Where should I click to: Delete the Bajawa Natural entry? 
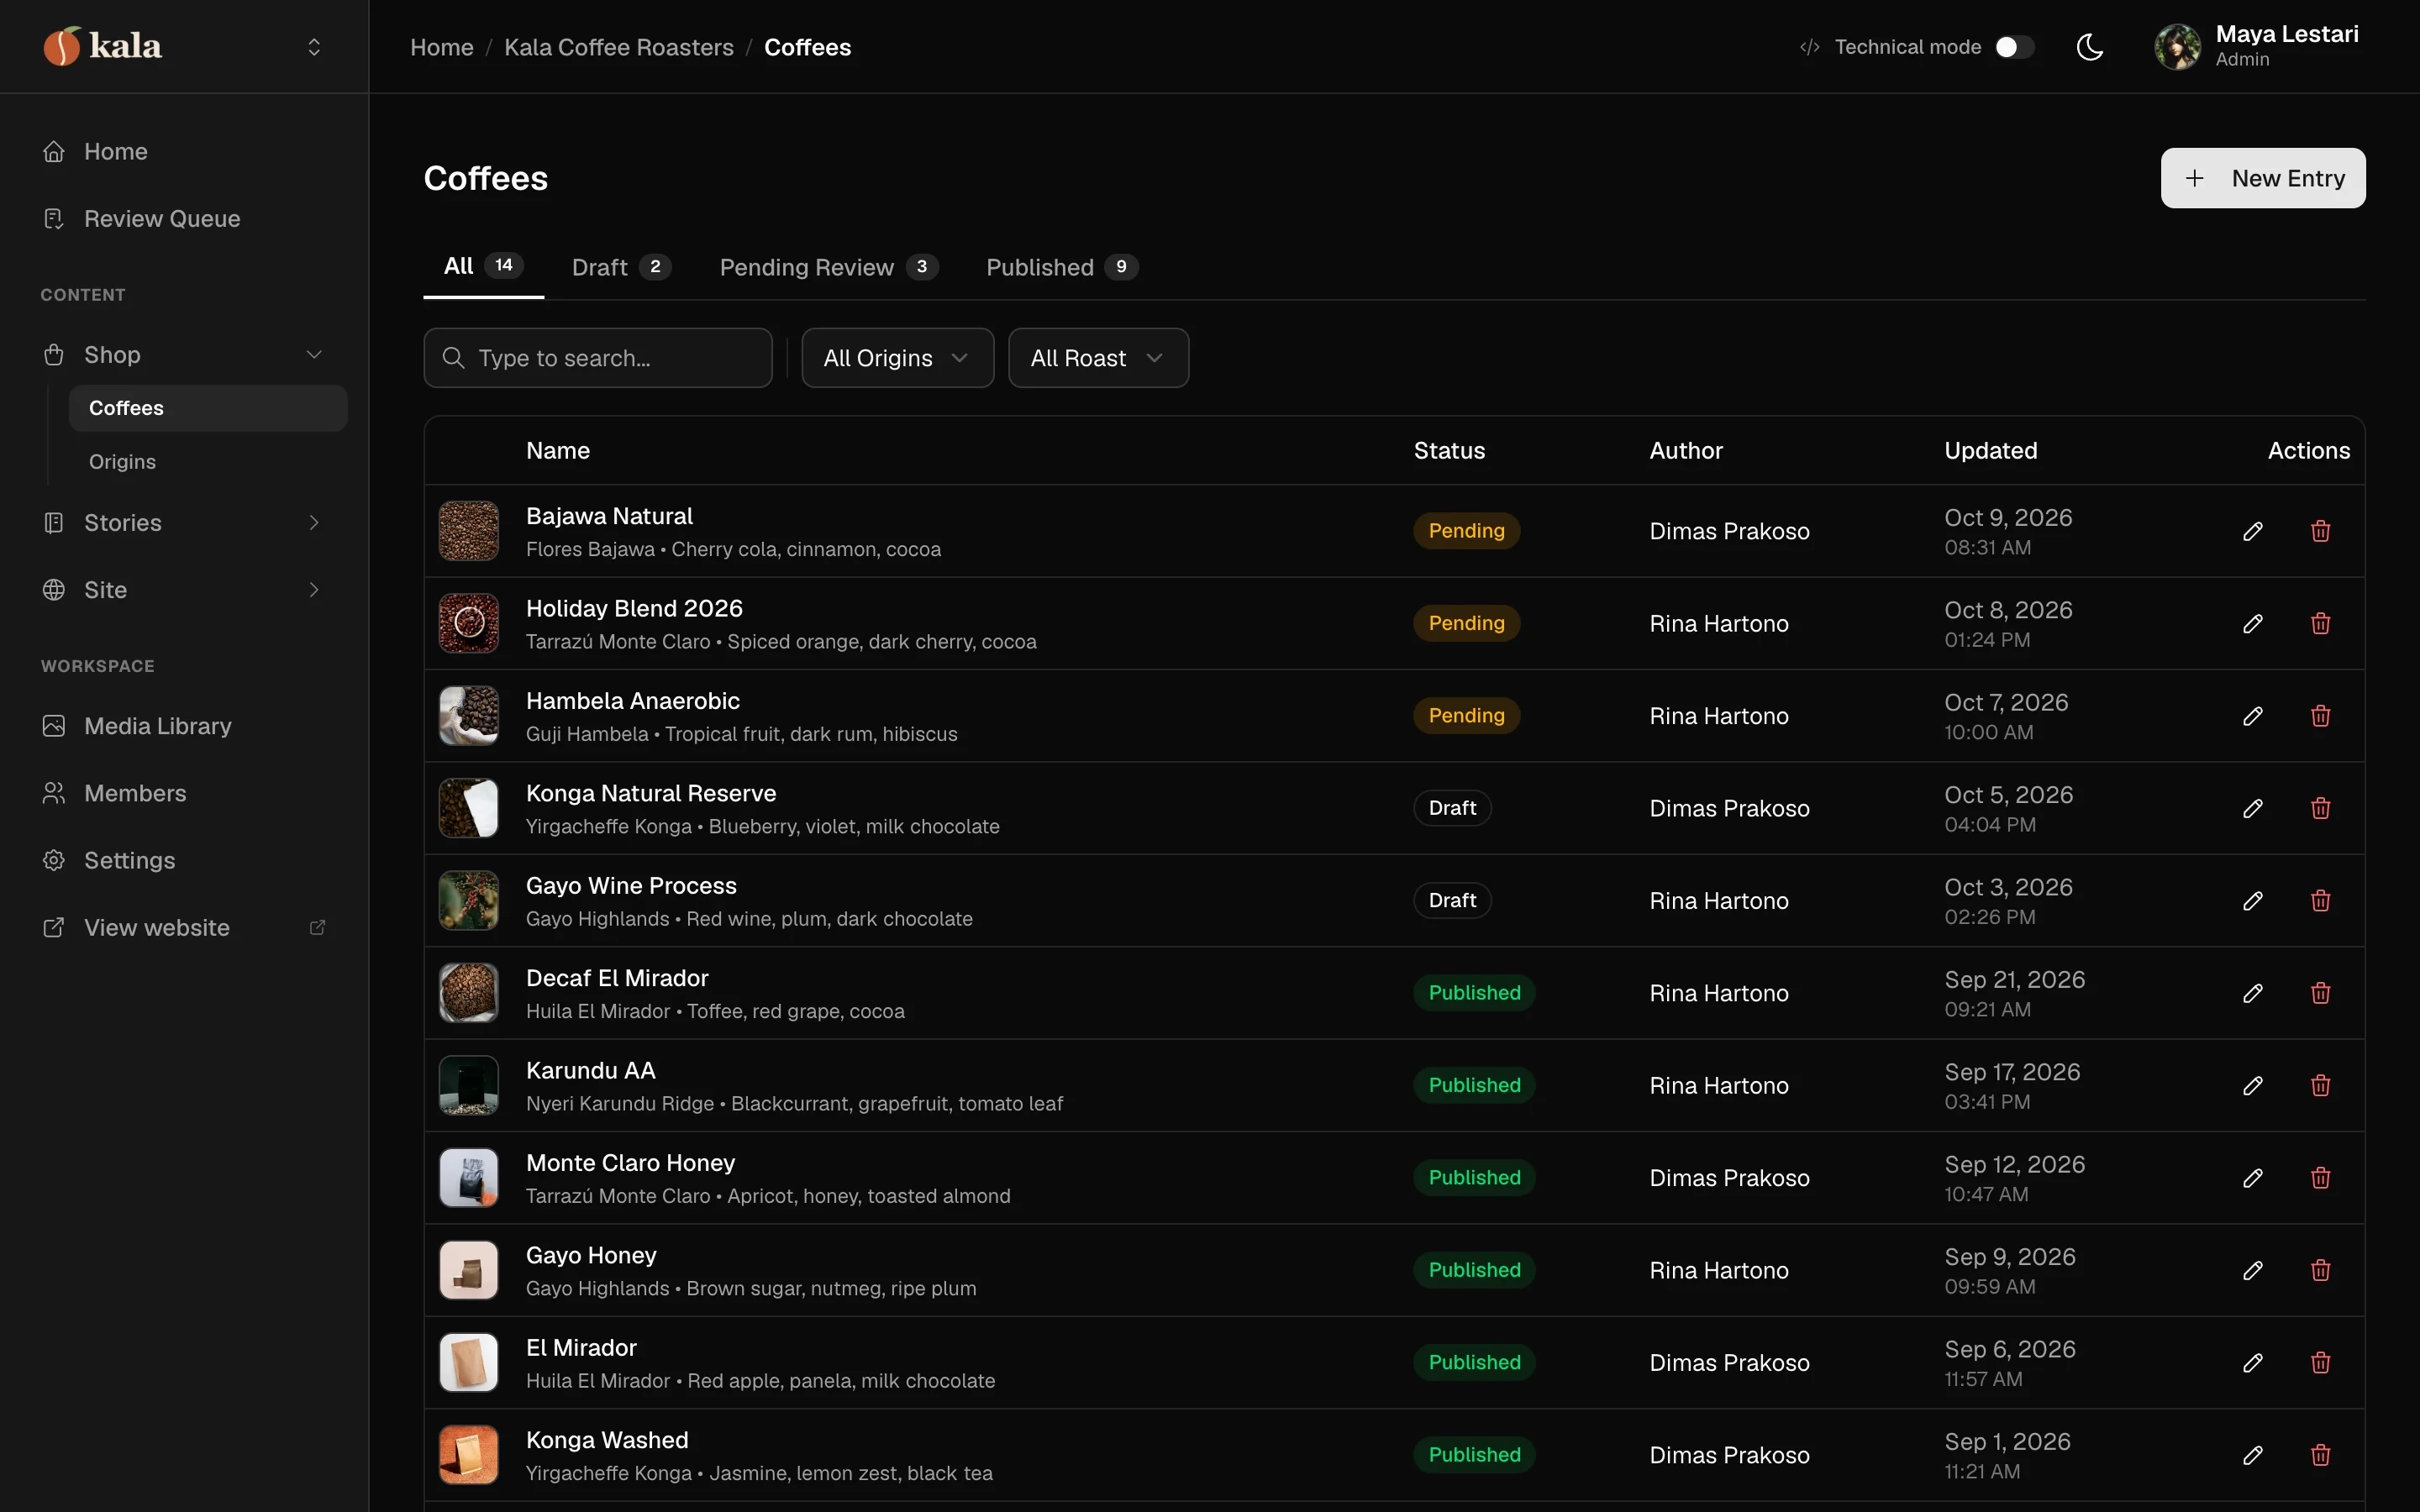[x=2320, y=531]
